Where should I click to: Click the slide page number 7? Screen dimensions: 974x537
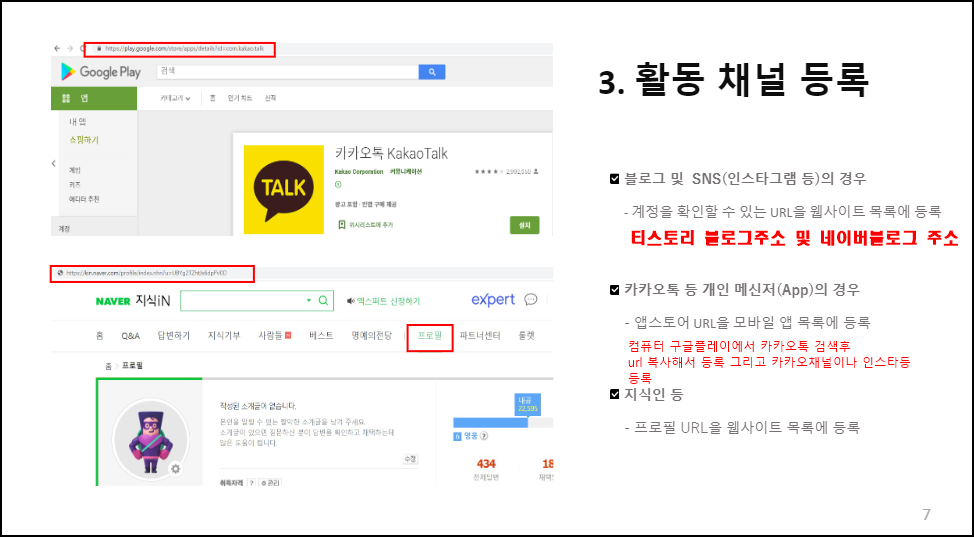click(x=926, y=515)
